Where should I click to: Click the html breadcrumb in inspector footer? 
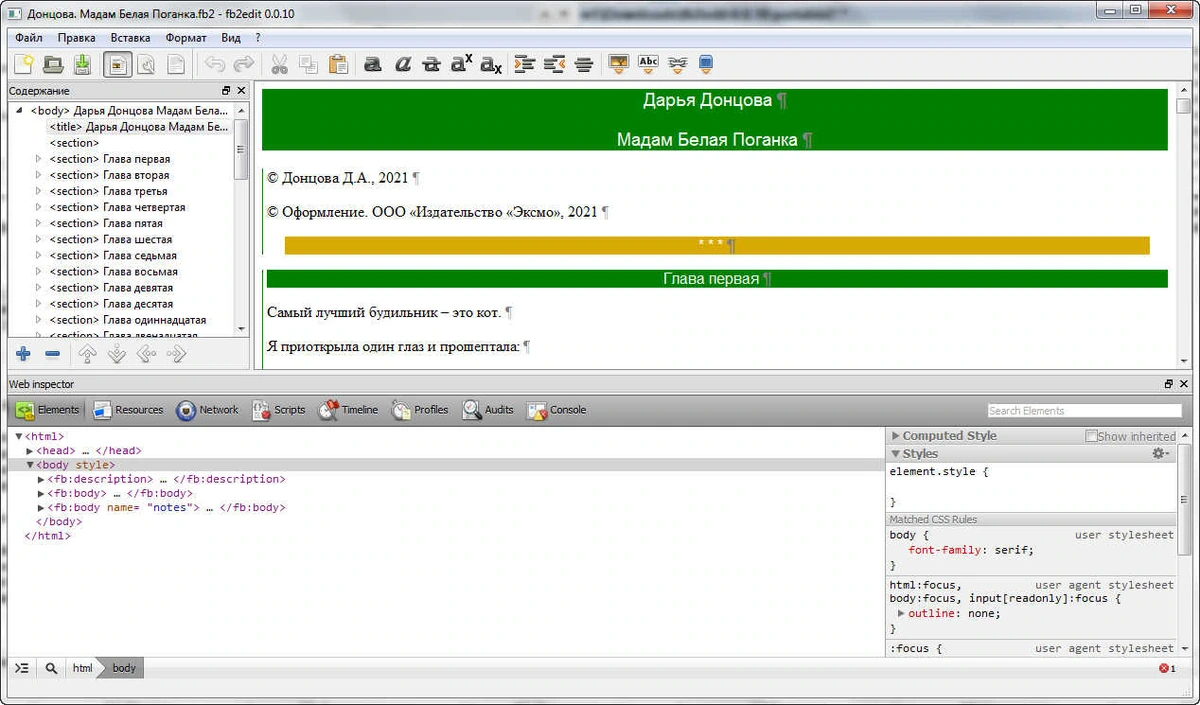point(82,668)
